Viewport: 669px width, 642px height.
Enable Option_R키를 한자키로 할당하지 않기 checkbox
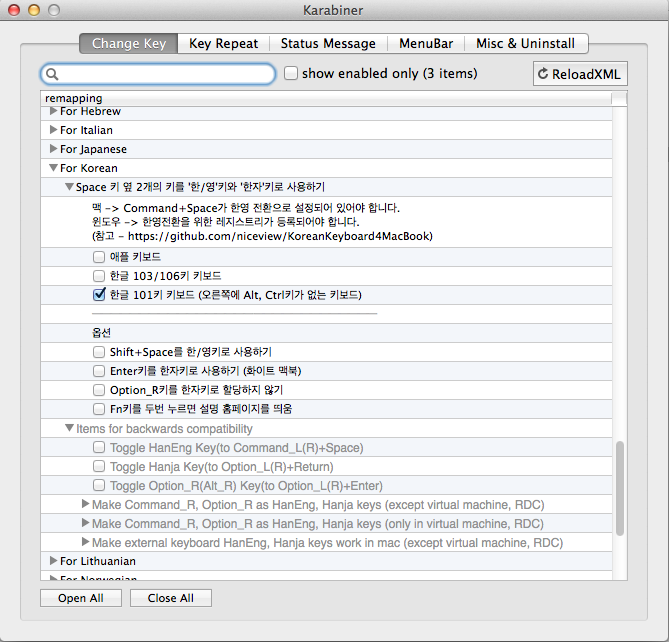[99, 390]
